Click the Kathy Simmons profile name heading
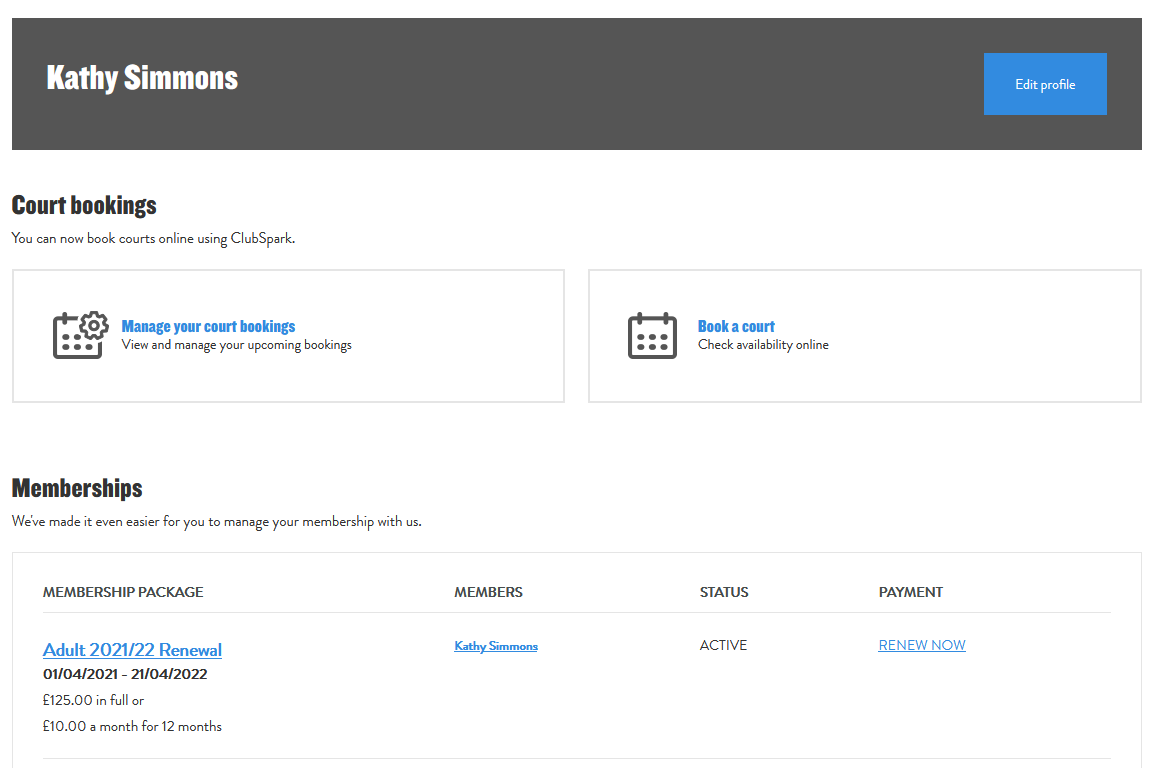The height and width of the screenshot is (768, 1156). coord(142,78)
